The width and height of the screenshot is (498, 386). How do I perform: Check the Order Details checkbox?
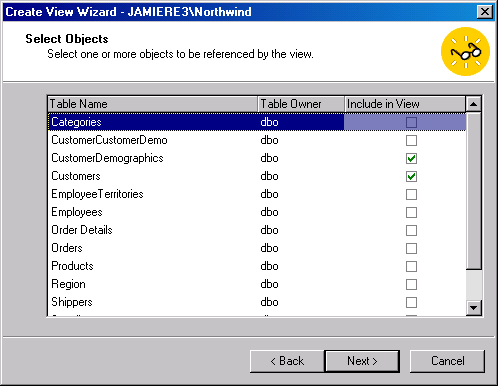[x=411, y=230]
